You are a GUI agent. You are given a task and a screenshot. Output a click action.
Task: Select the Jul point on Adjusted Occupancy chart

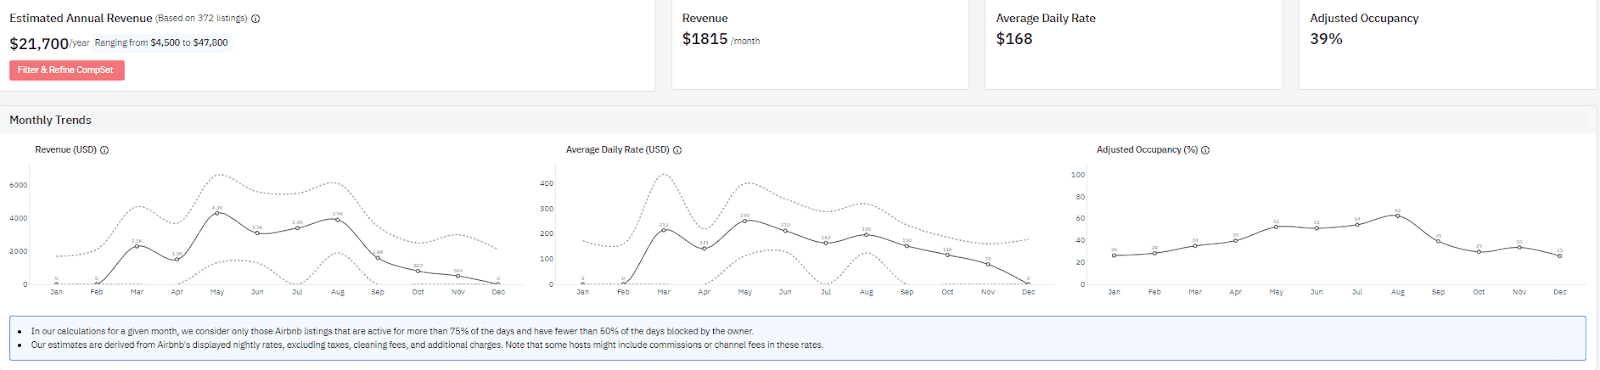(1357, 225)
